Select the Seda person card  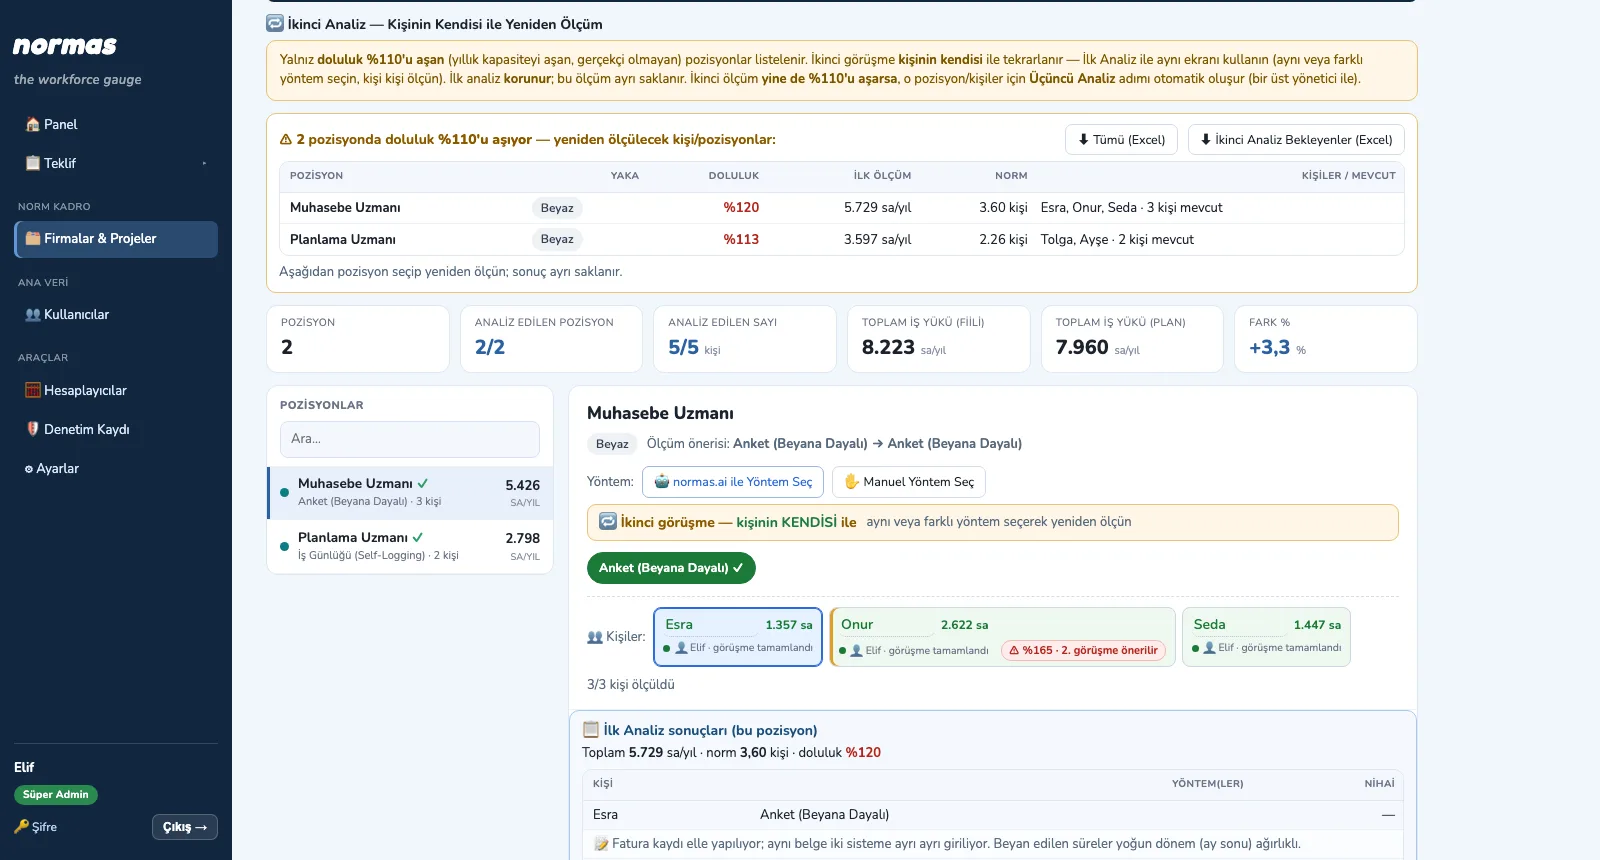coord(1266,637)
